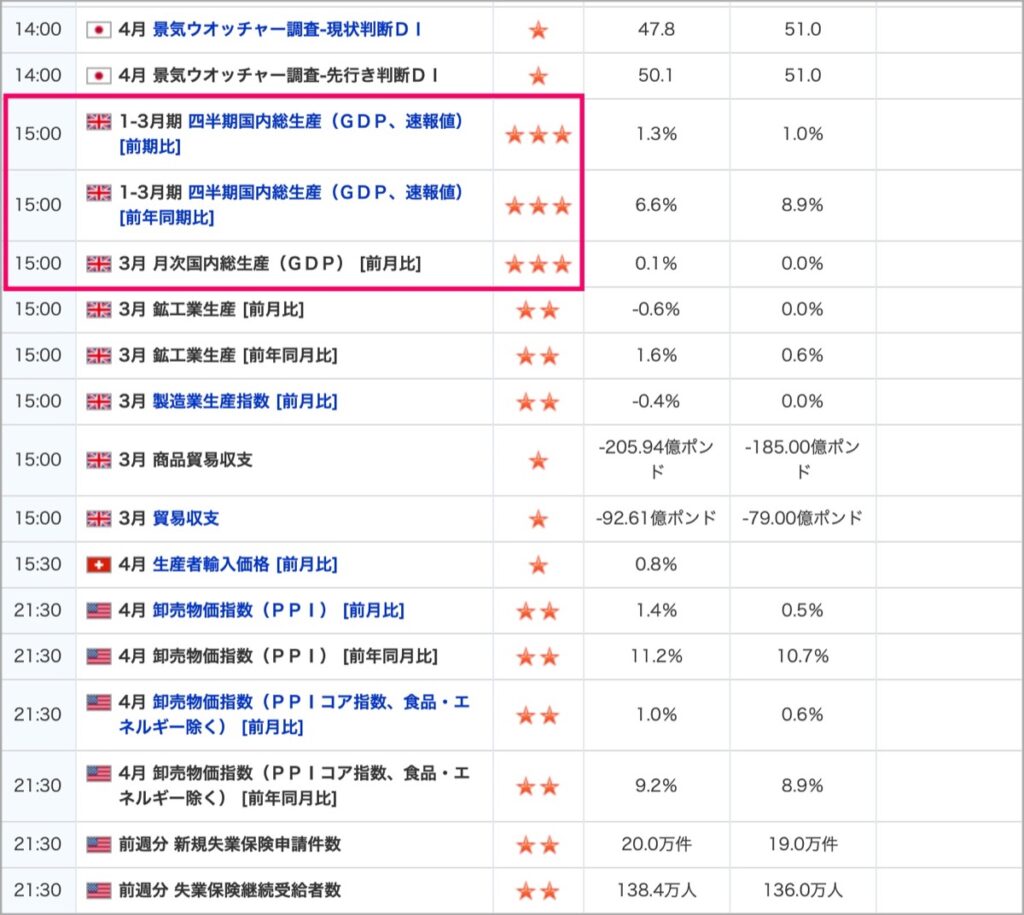Screen dimensions: 1024x915
Task: Click the -79.00億ポンド forecast value
Action: 803,519
